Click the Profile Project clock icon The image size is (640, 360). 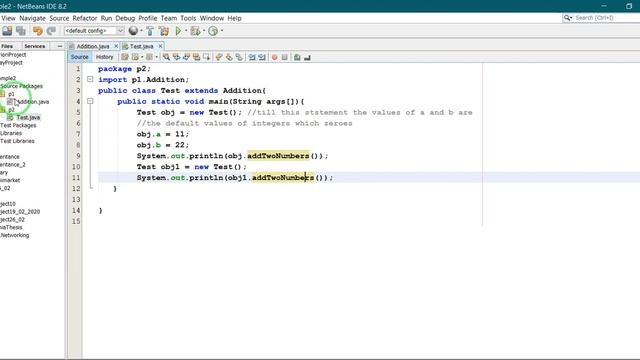pyautogui.click(x=213, y=31)
